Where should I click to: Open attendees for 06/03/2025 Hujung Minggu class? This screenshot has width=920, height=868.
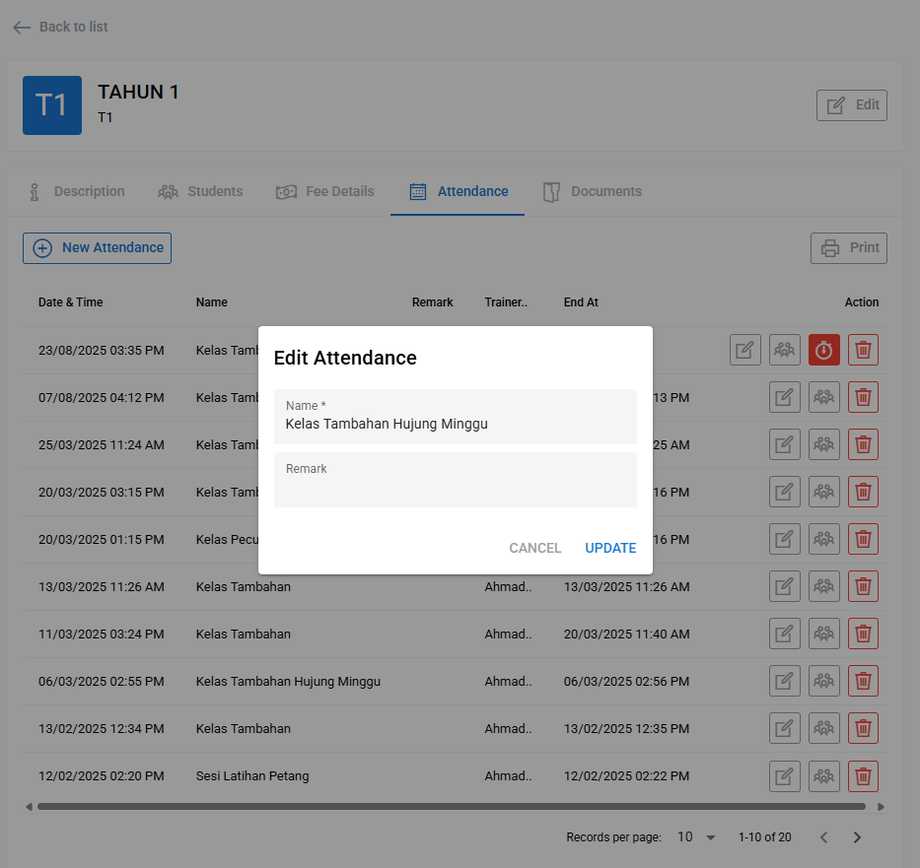[x=824, y=682]
